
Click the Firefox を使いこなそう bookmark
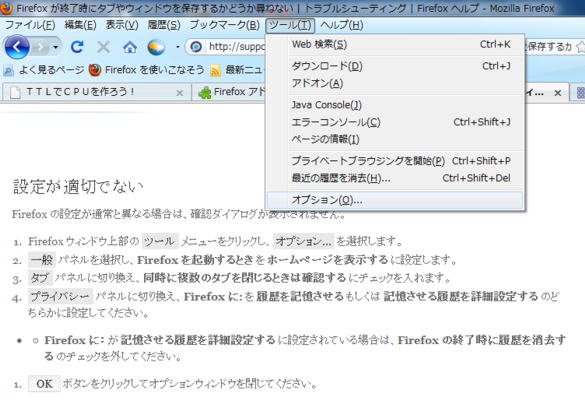click(147, 70)
